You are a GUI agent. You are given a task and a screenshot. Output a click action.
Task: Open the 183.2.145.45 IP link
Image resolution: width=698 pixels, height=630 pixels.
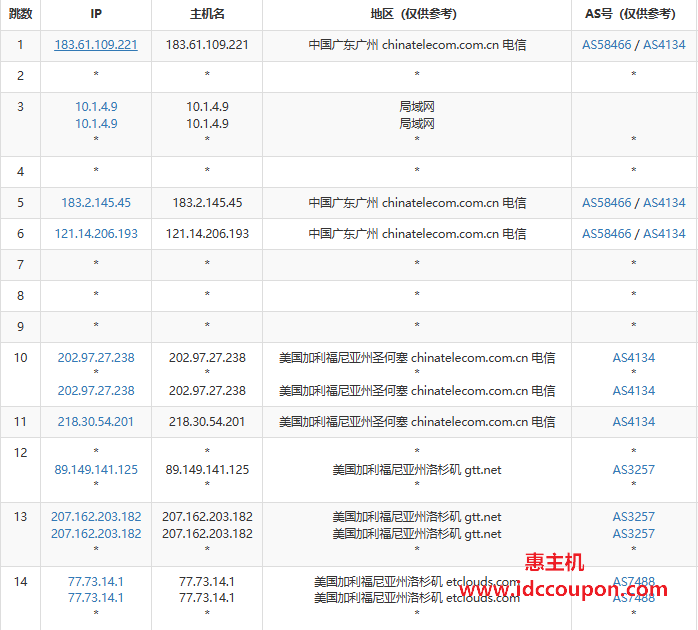96,203
